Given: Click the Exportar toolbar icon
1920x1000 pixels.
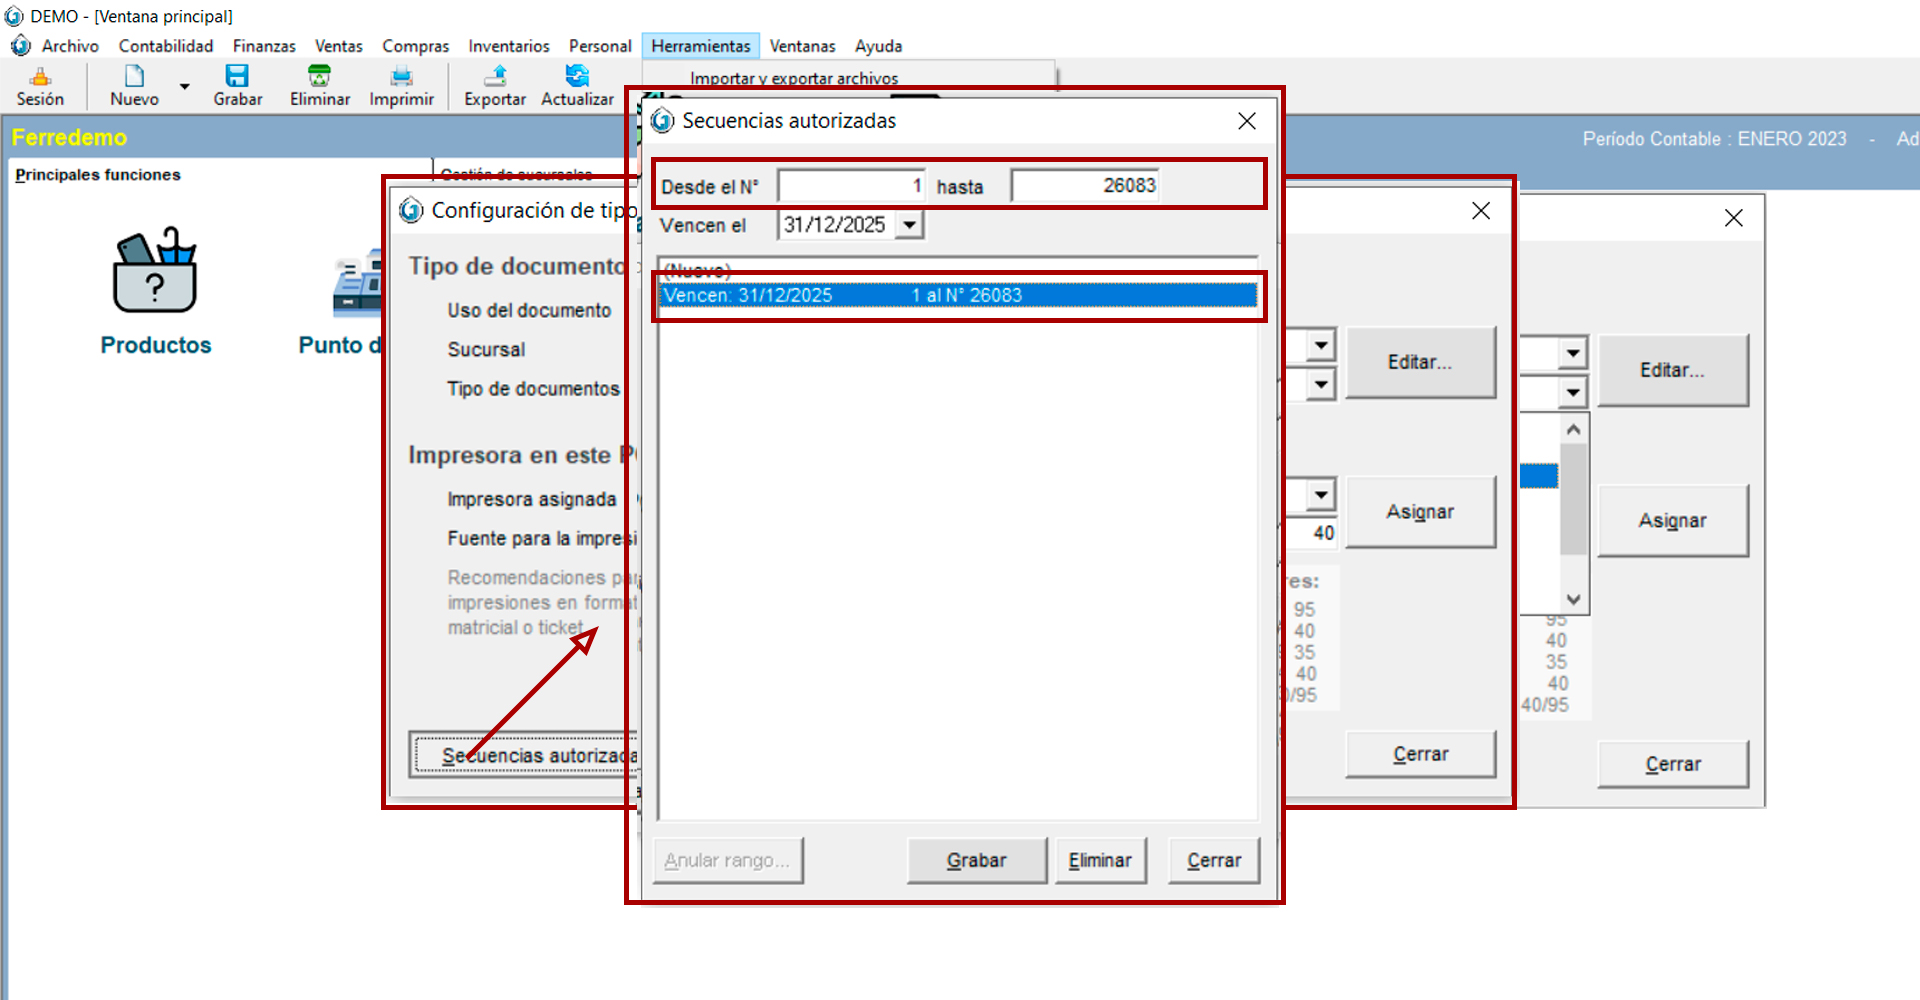Looking at the screenshot, I should coord(494,77).
